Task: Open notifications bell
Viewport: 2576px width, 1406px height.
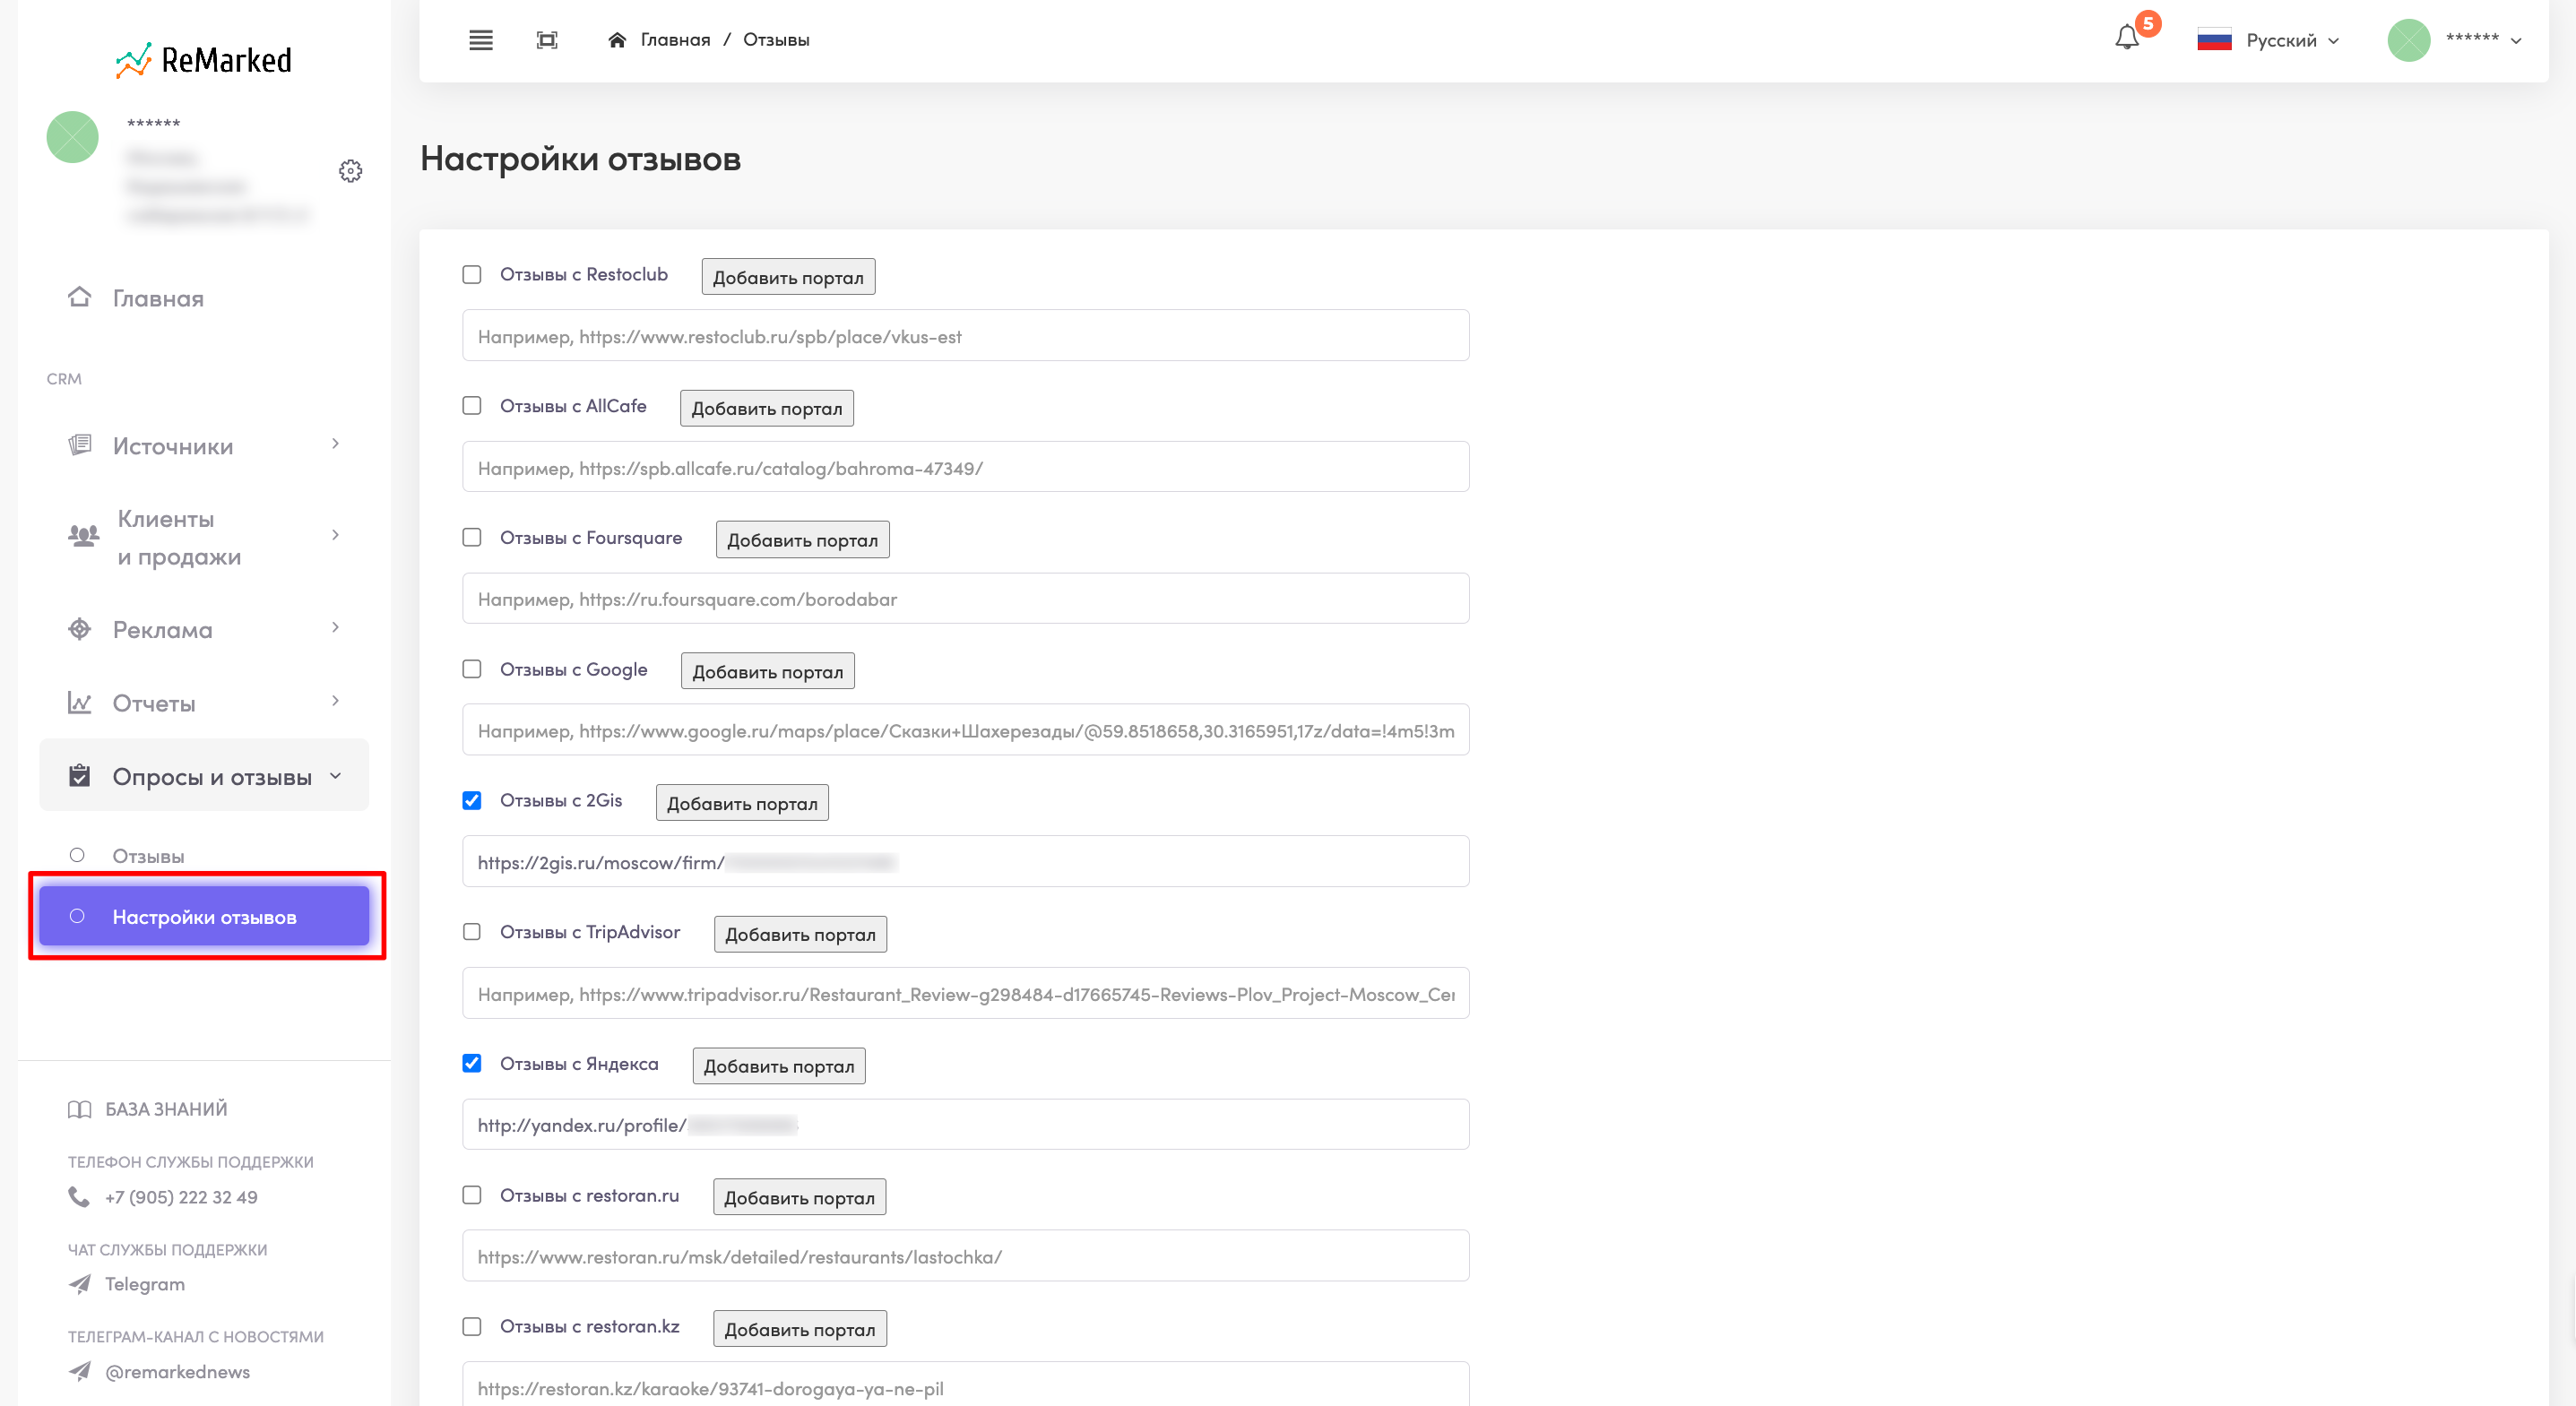Action: (x=2127, y=38)
